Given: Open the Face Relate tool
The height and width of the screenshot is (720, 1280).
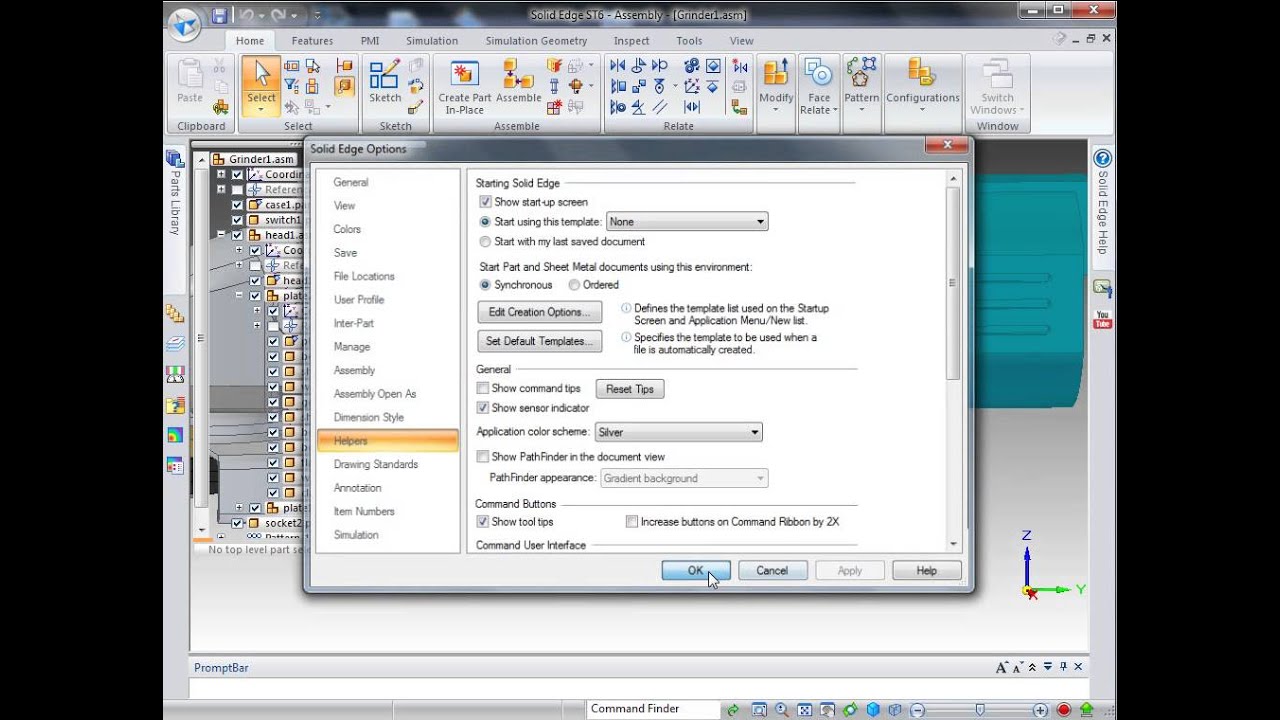Looking at the screenshot, I should click(819, 87).
